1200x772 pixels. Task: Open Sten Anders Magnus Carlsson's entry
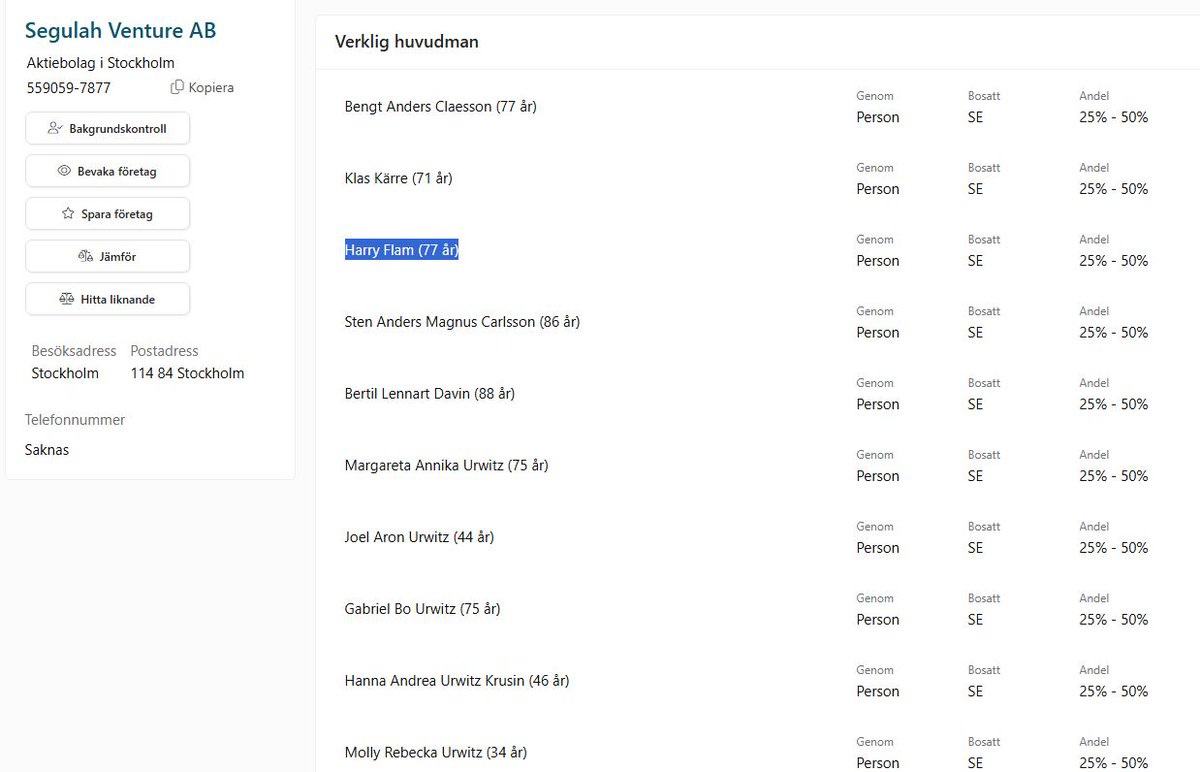point(462,322)
